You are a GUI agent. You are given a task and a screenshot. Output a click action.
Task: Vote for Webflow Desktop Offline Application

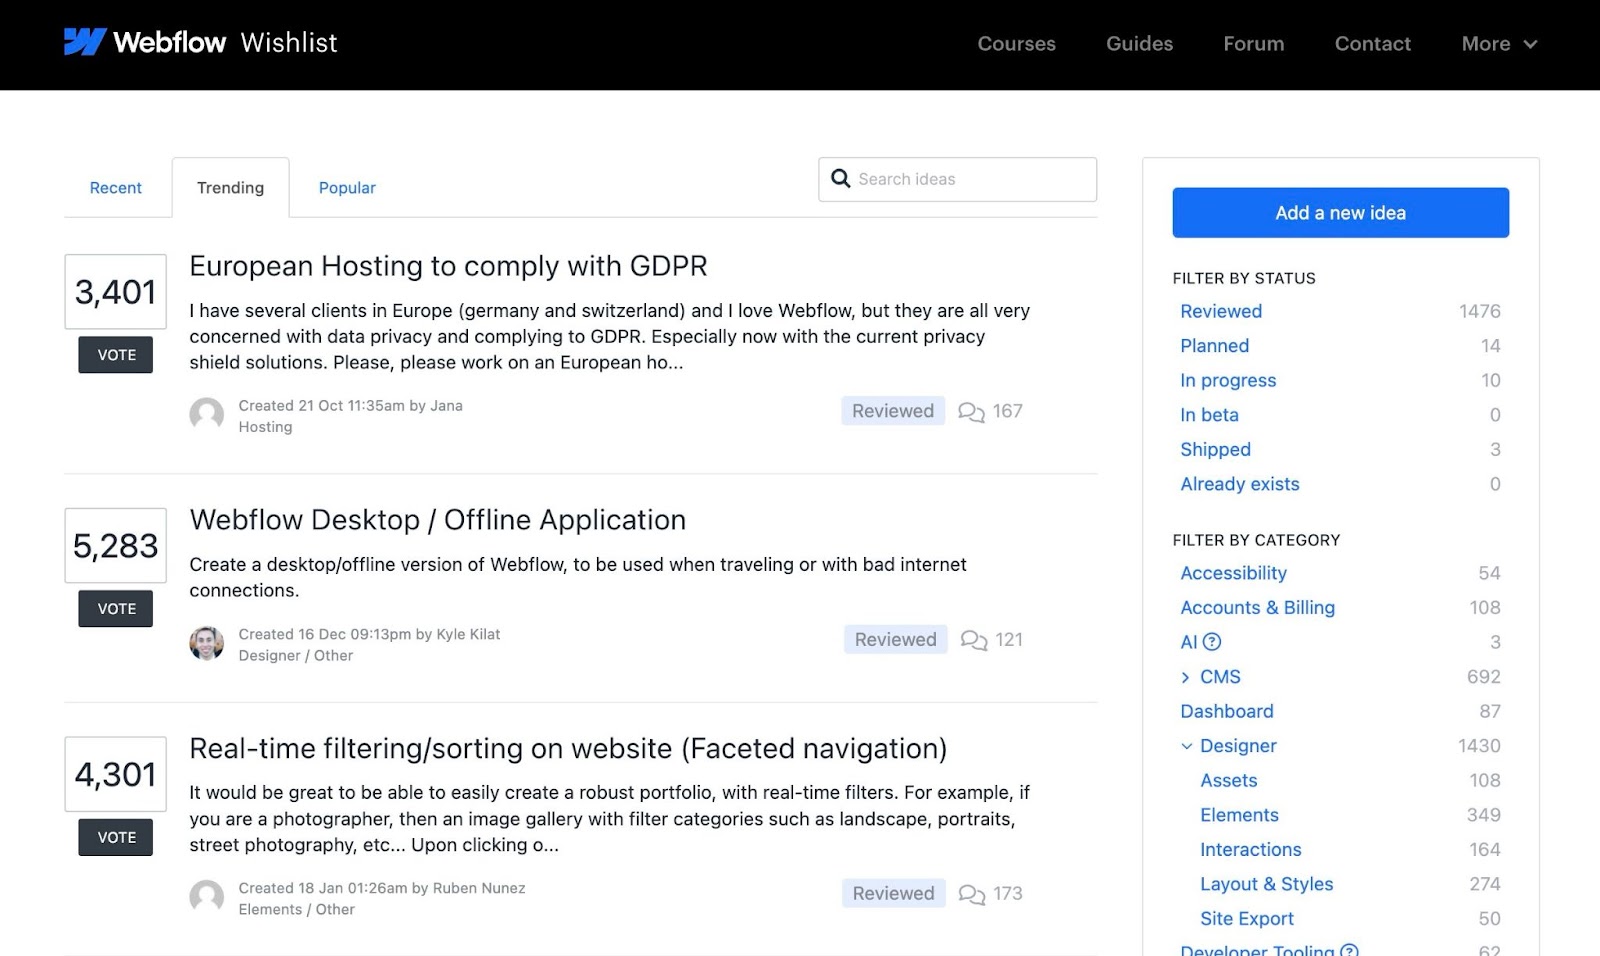tap(116, 609)
